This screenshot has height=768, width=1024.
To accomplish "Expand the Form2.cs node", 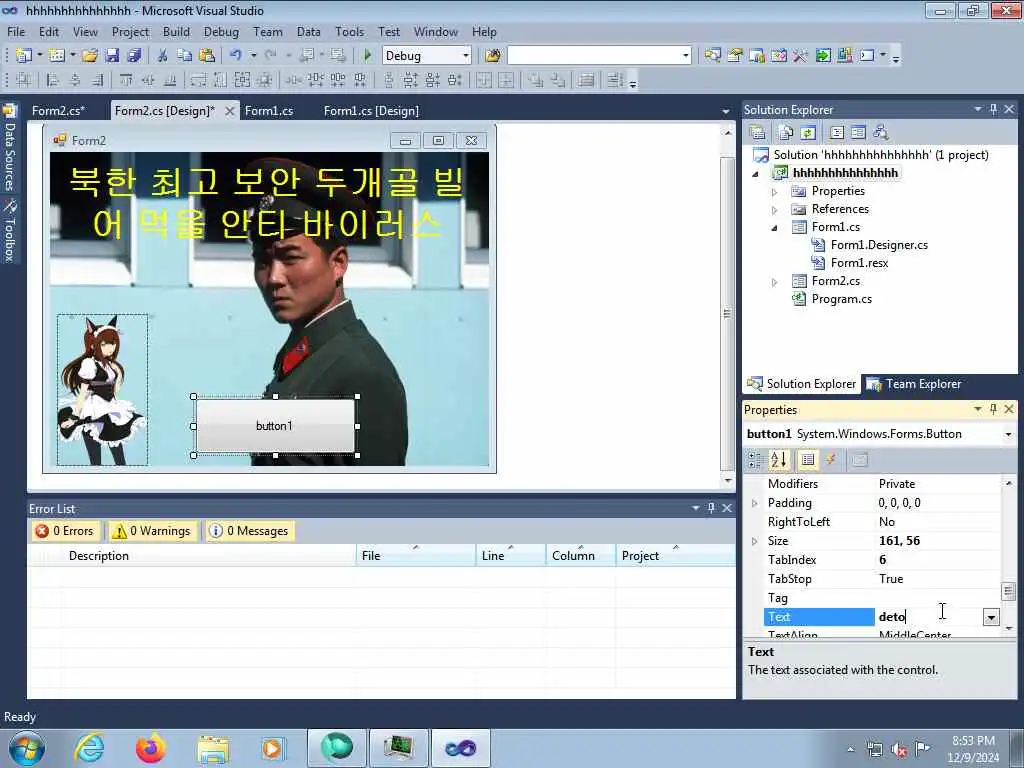I will [775, 282].
